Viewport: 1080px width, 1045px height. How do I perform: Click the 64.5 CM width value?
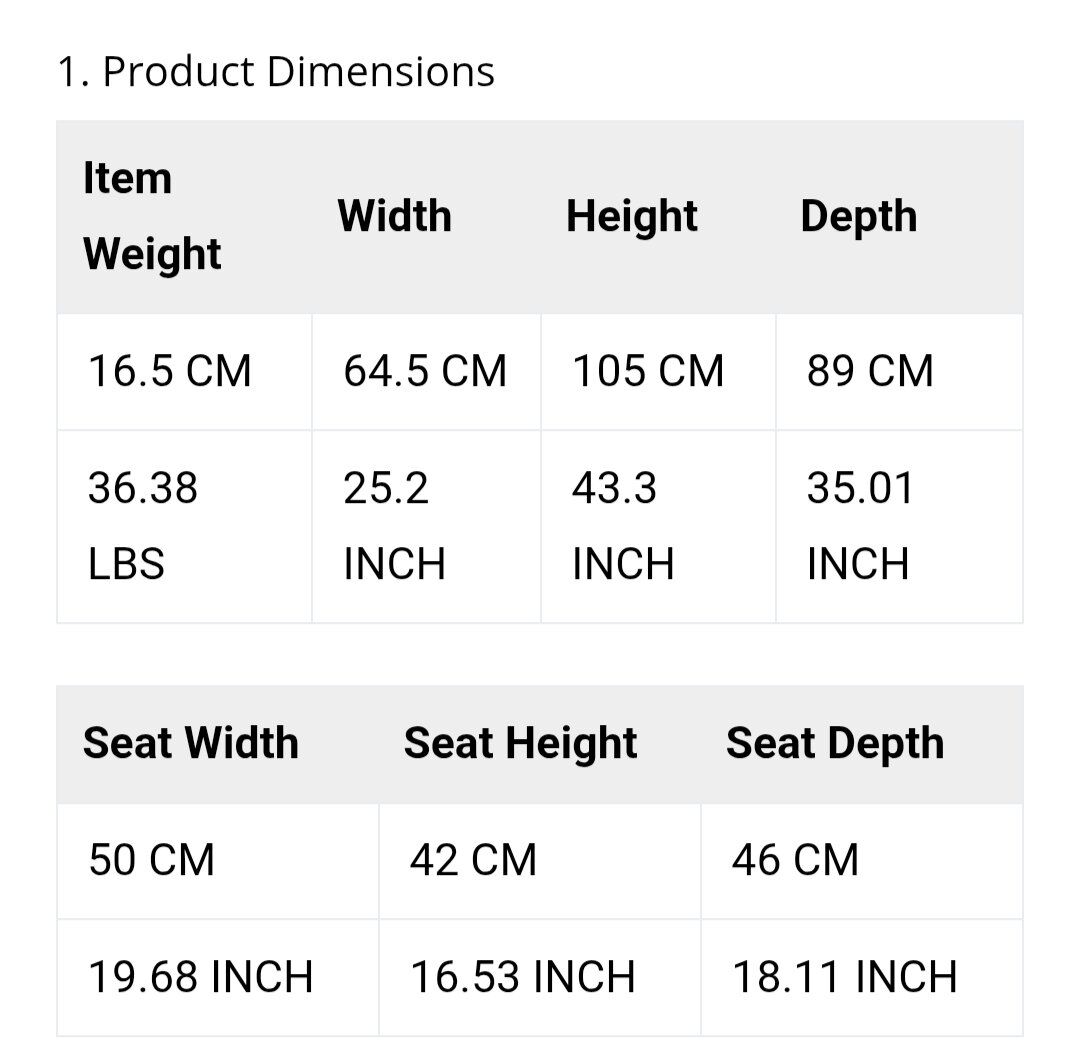(425, 371)
